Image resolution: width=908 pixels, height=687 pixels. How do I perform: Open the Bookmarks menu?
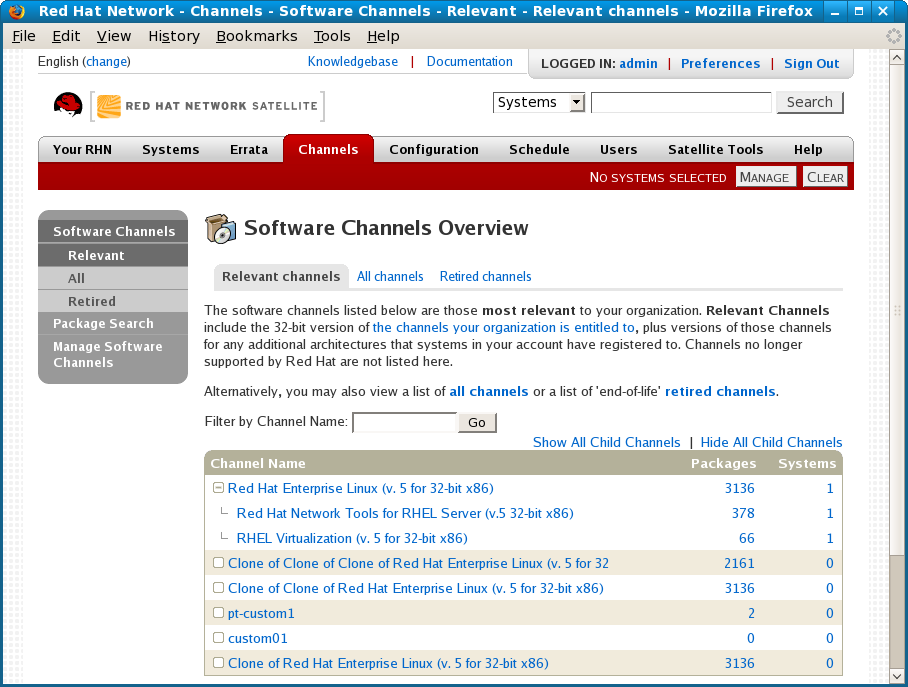(257, 36)
